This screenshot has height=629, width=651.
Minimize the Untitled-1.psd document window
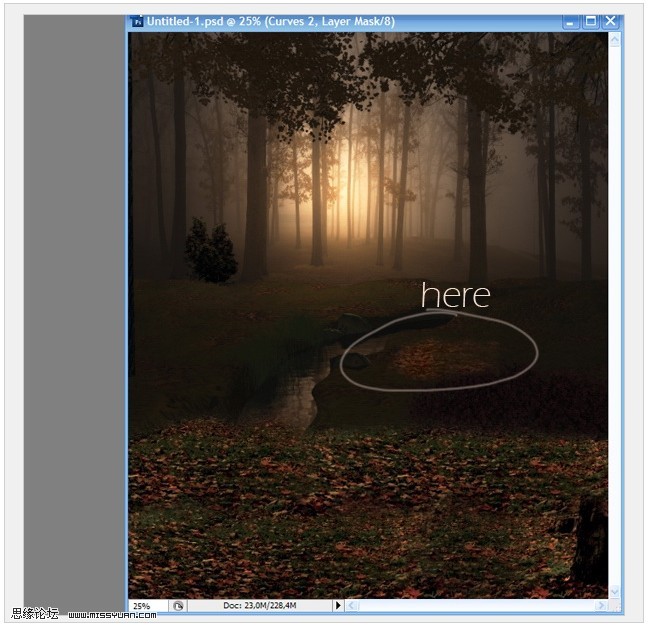click(570, 21)
